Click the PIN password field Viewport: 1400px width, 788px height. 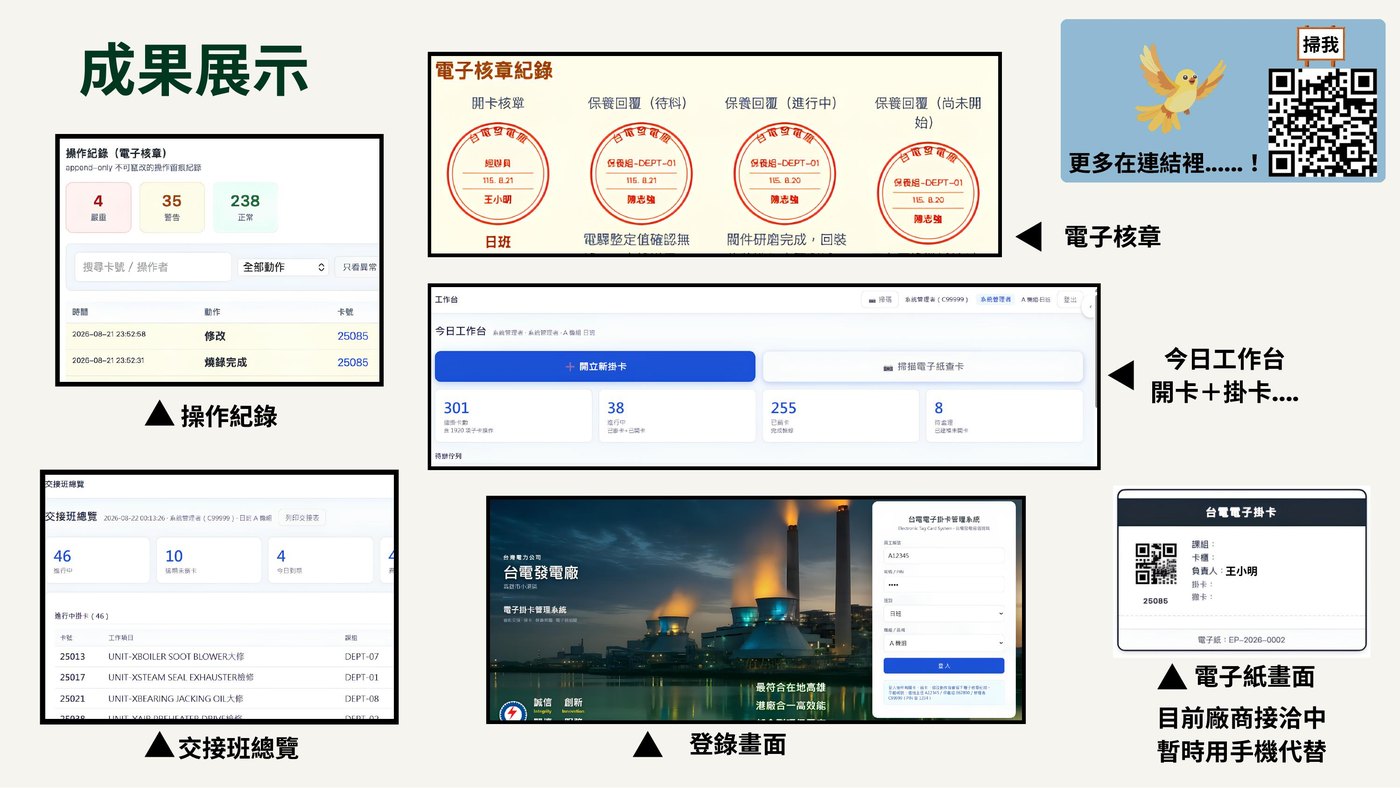click(945, 583)
